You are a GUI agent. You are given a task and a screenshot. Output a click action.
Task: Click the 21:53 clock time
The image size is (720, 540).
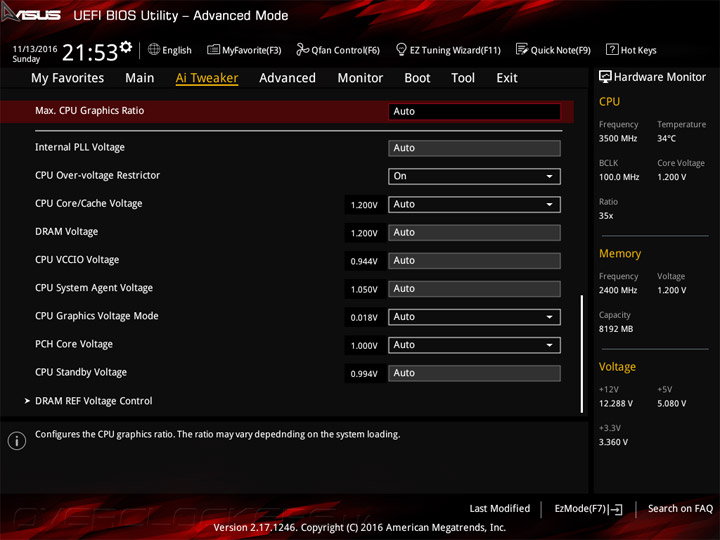(90, 53)
